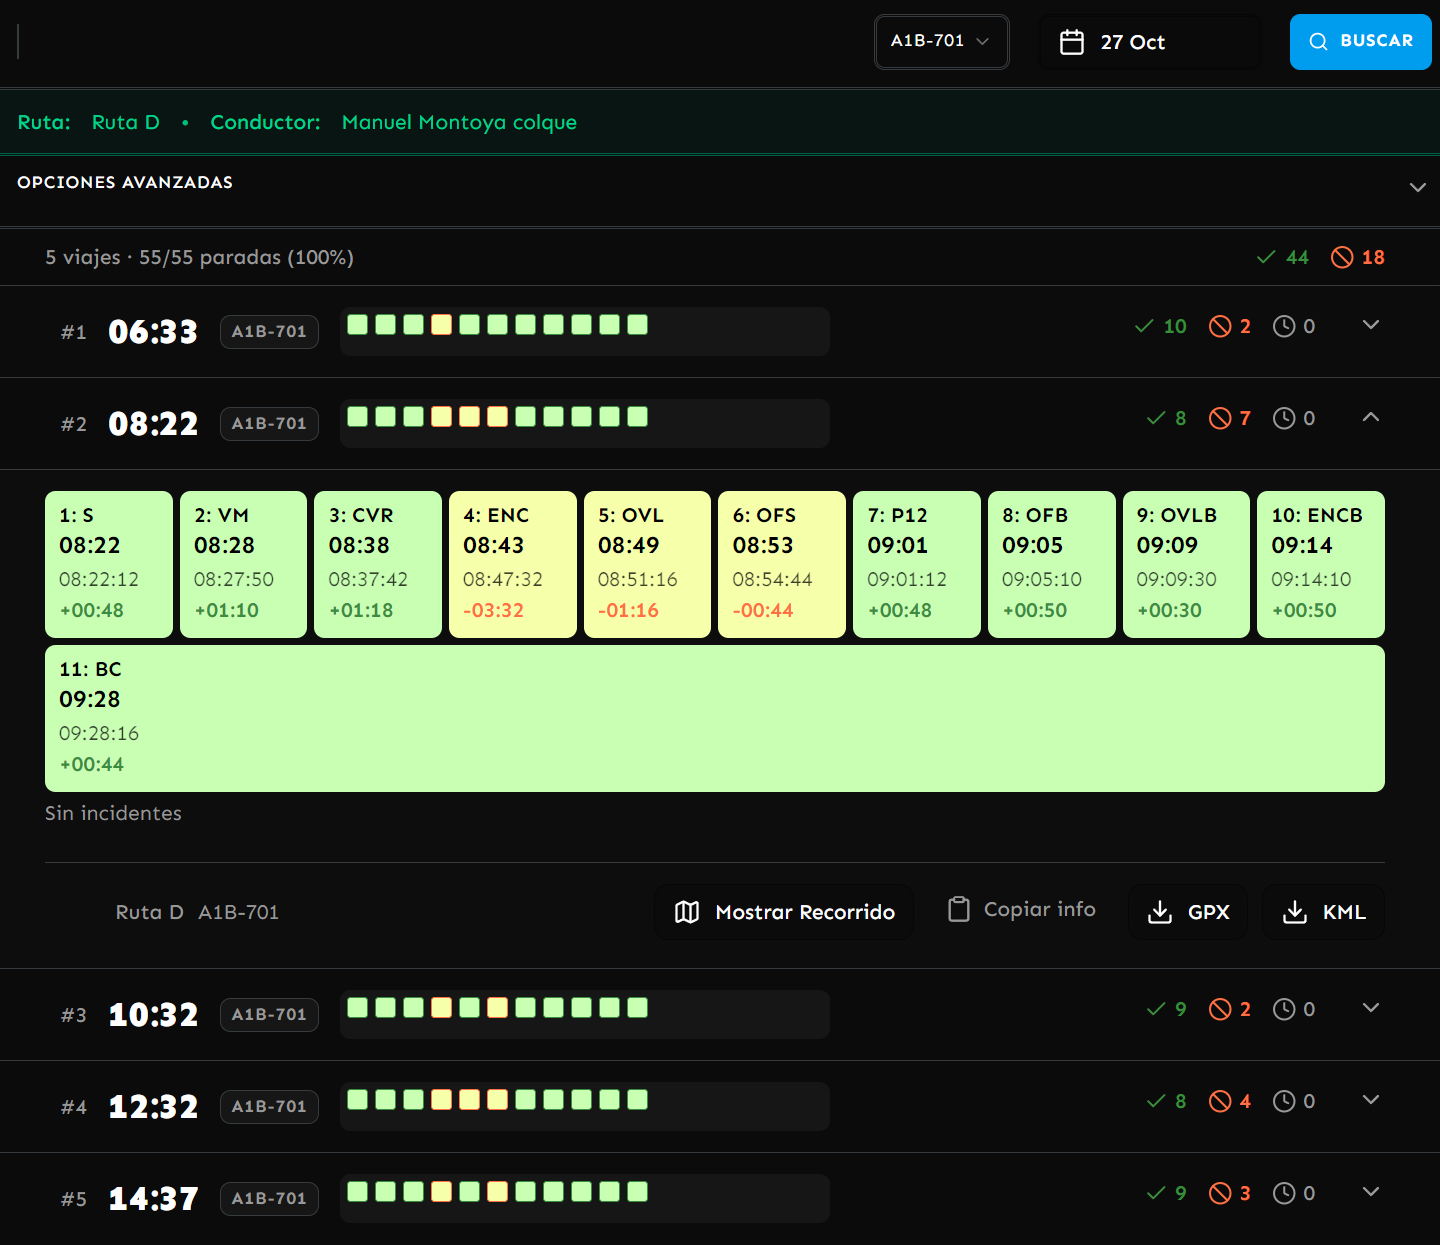1440x1245 pixels.
Task: Expand trip #1 at 06:33
Action: 1371,325
